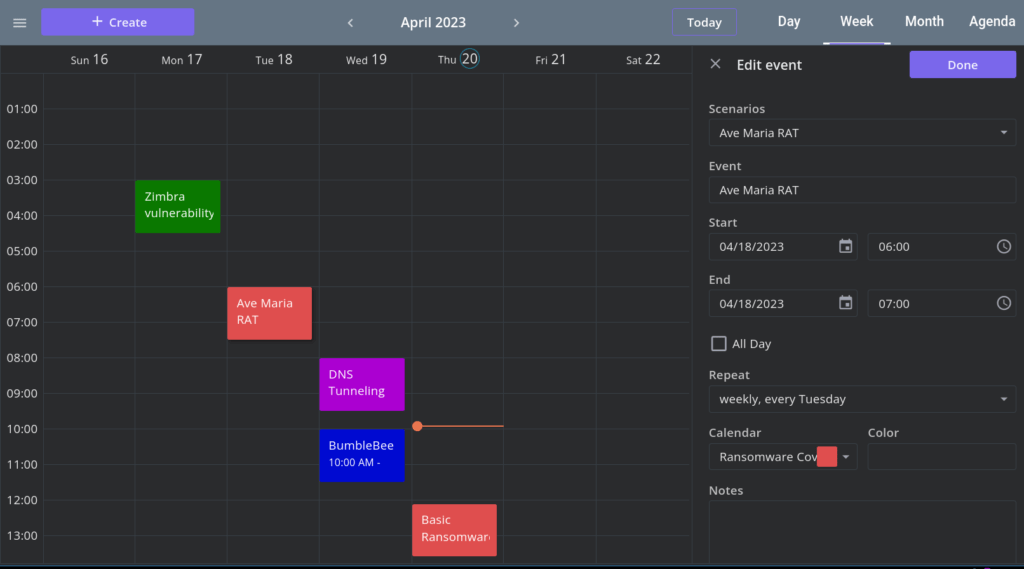This screenshot has width=1024, height=569.
Task: Click the current time marker dot
Action: (417, 426)
